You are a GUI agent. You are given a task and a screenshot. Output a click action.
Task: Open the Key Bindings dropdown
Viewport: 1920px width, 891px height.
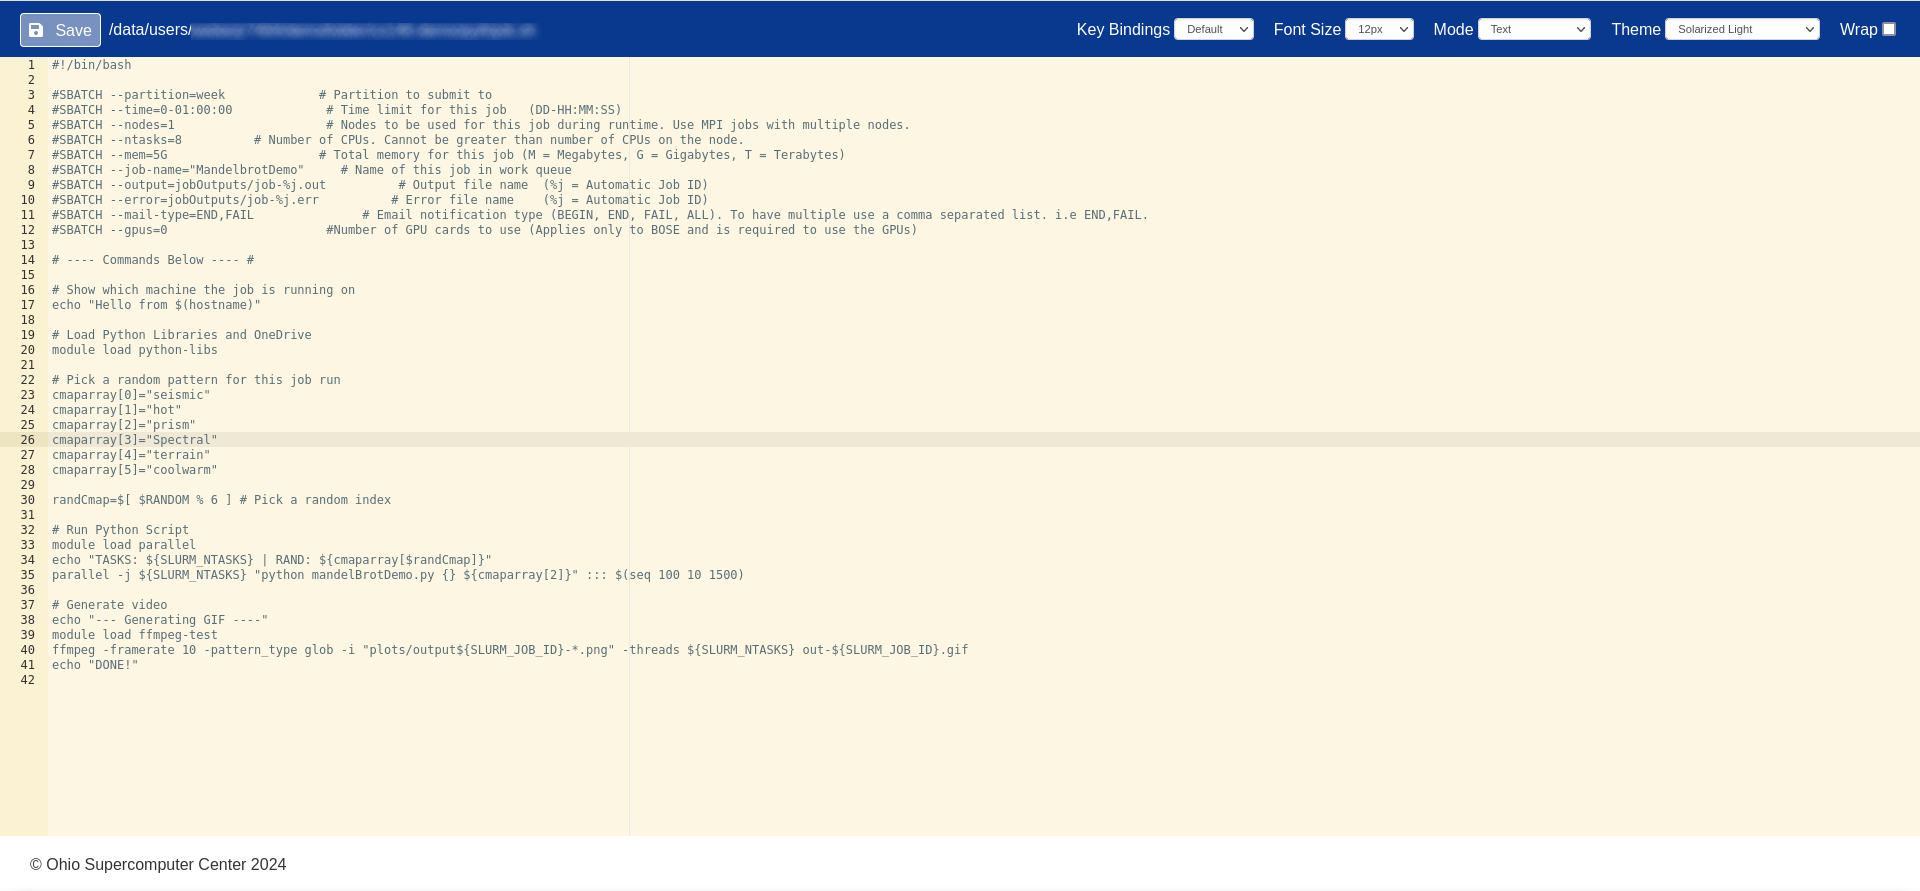pyautogui.click(x=1213, y=29)
